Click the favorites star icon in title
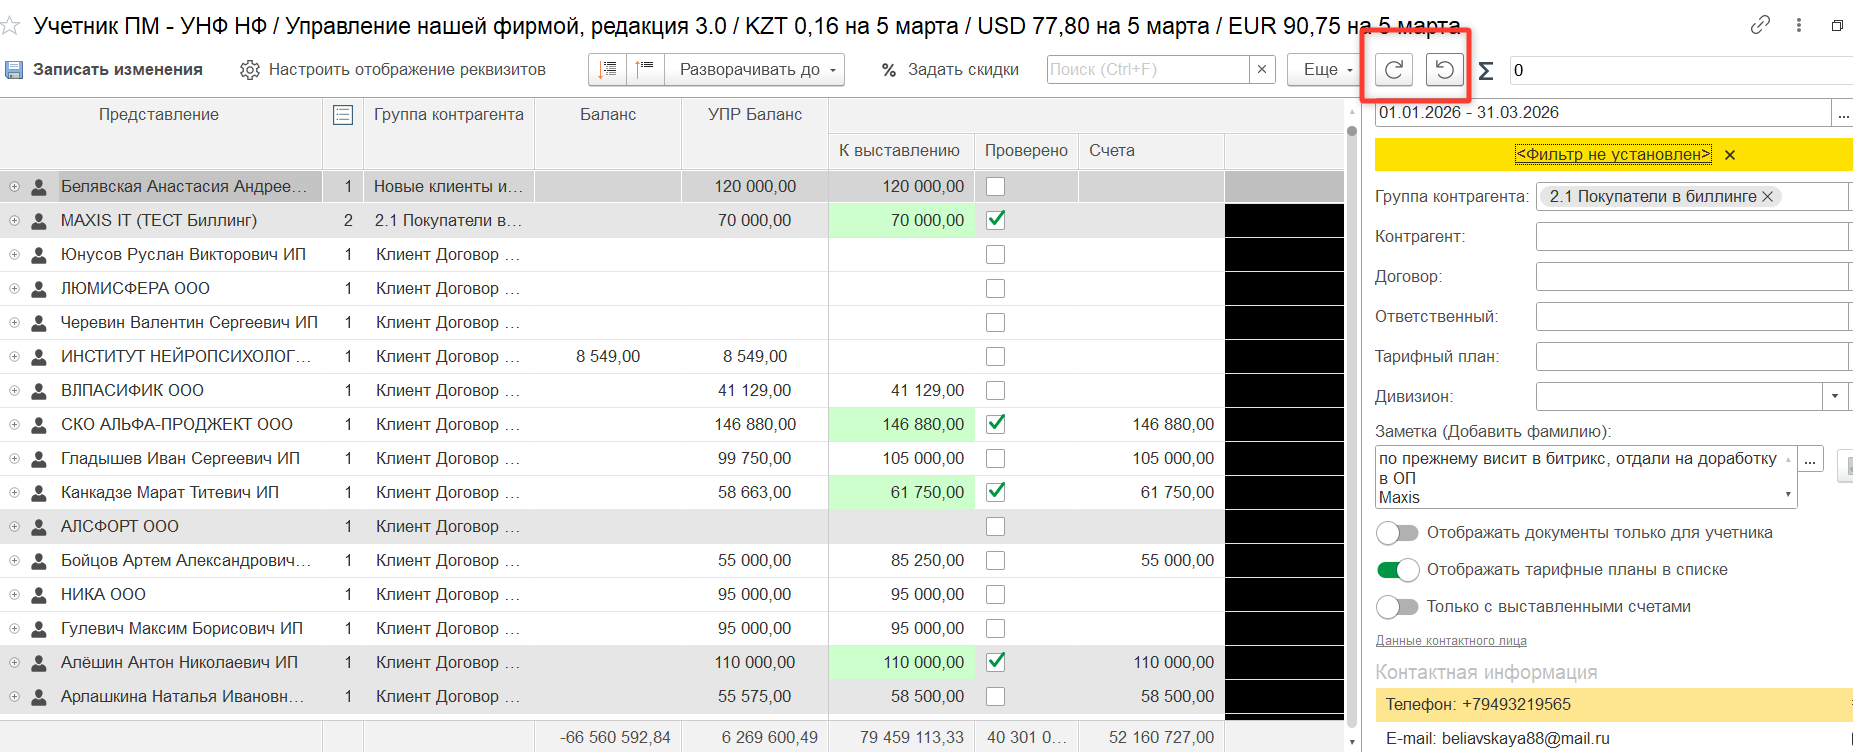 (11, 26)
